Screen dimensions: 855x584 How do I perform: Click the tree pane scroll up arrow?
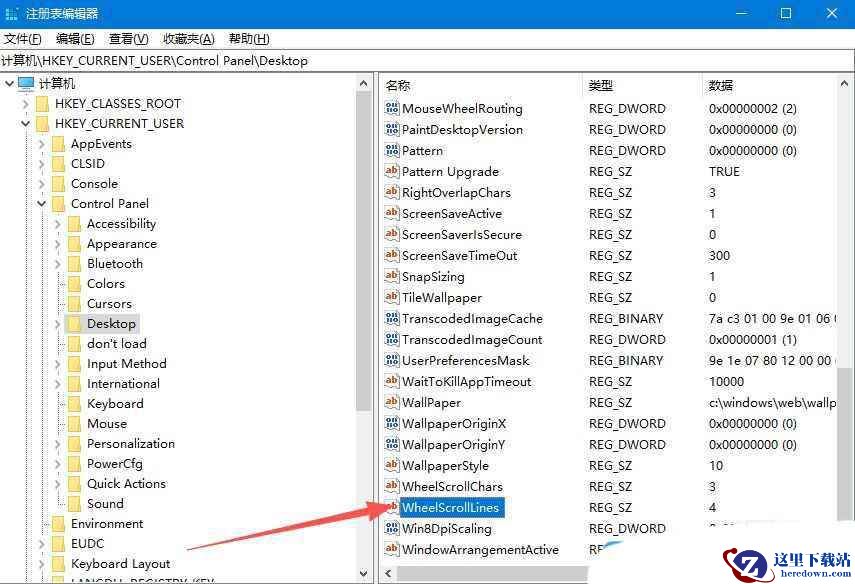click(x=364, y=83)
